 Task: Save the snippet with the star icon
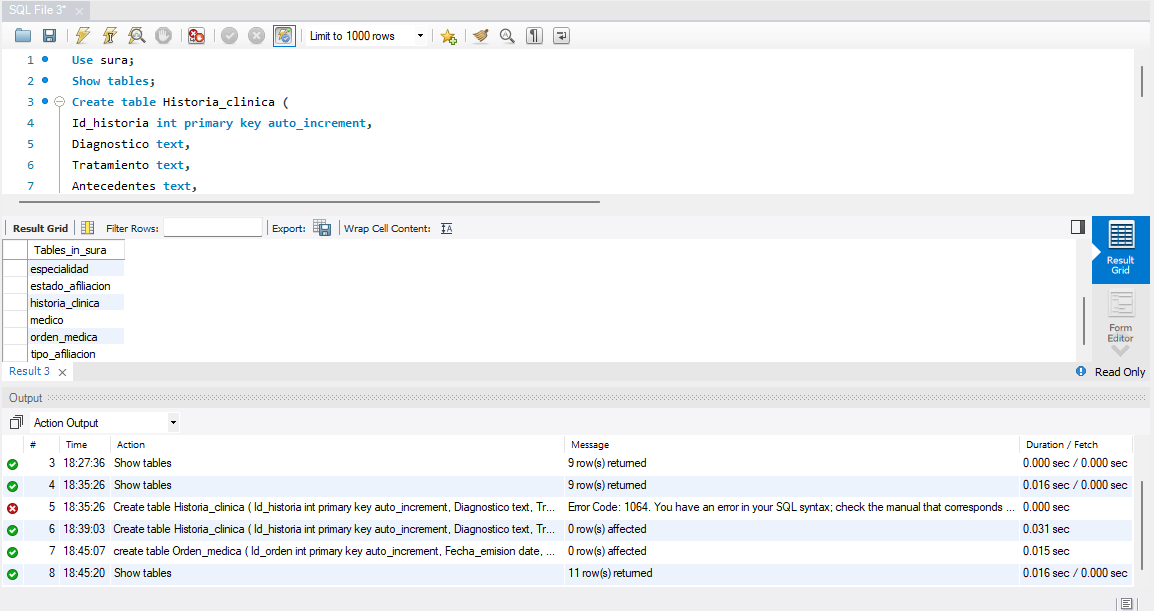[x=448, y=36]
